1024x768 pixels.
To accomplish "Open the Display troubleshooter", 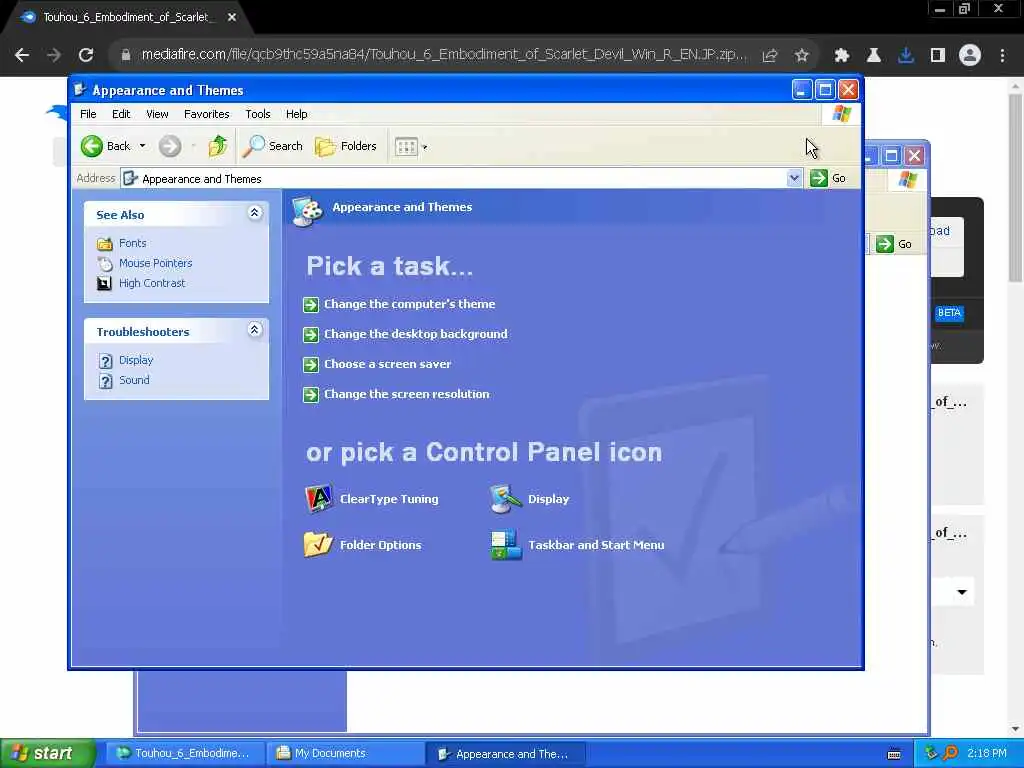I will (136, 360).
